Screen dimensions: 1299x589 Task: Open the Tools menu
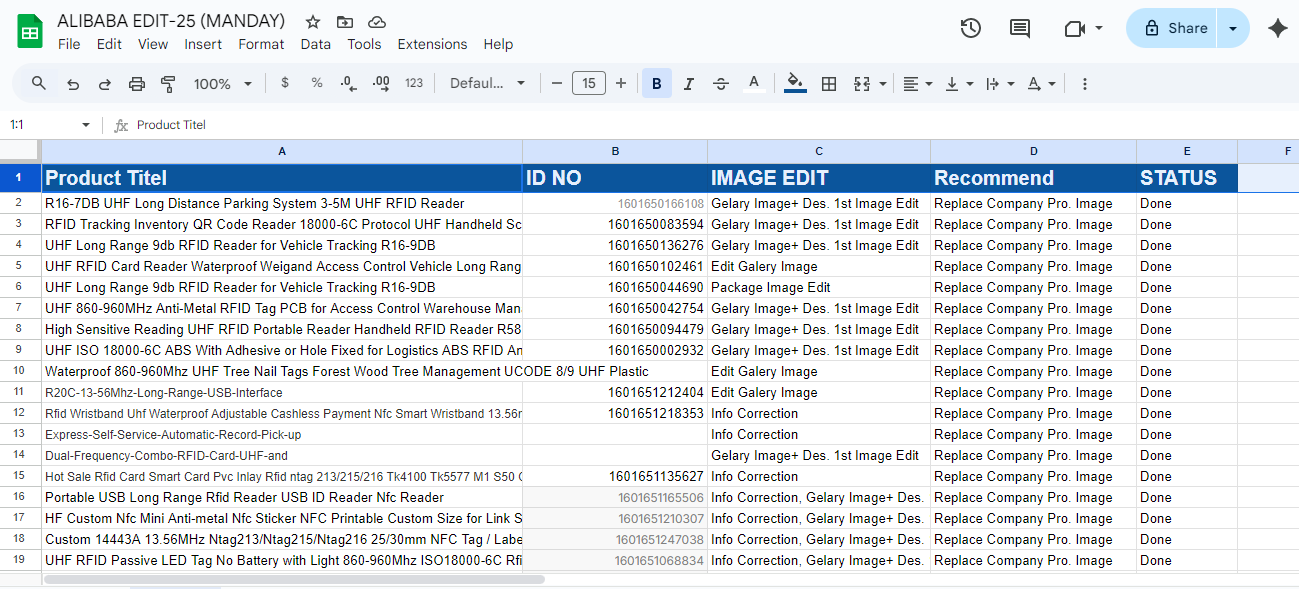tap(364, 44)
